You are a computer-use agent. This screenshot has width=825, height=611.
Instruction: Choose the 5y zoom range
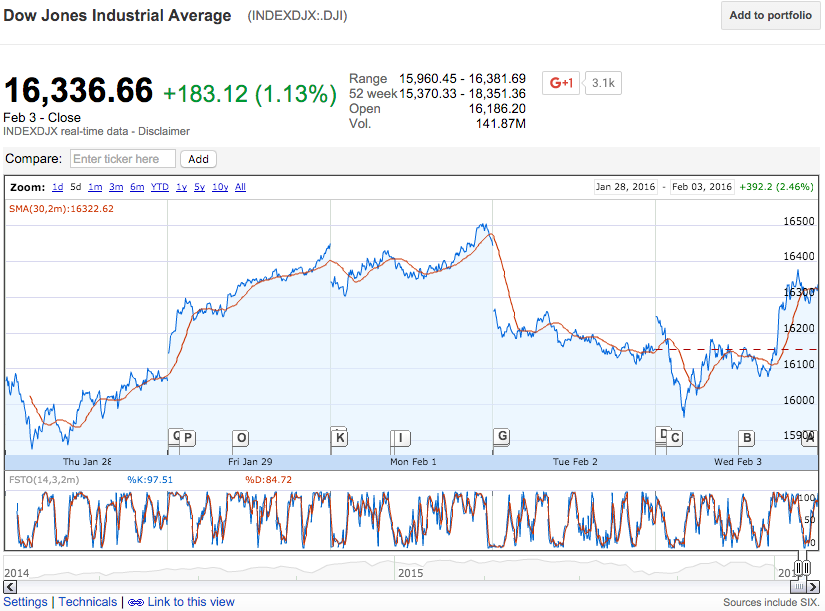(199, 187)
